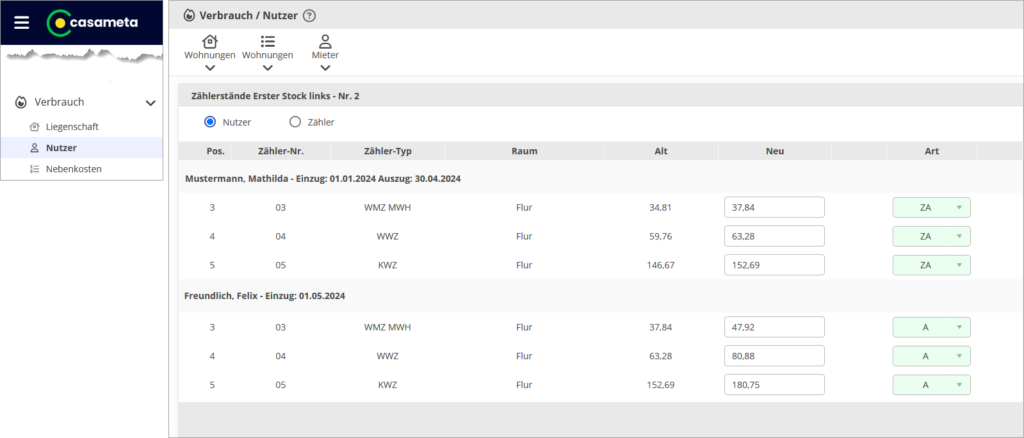Open Art dropdown for Felix's KWZ row
This screenshot has height=438, width=1024.
[x=931, y=384]
